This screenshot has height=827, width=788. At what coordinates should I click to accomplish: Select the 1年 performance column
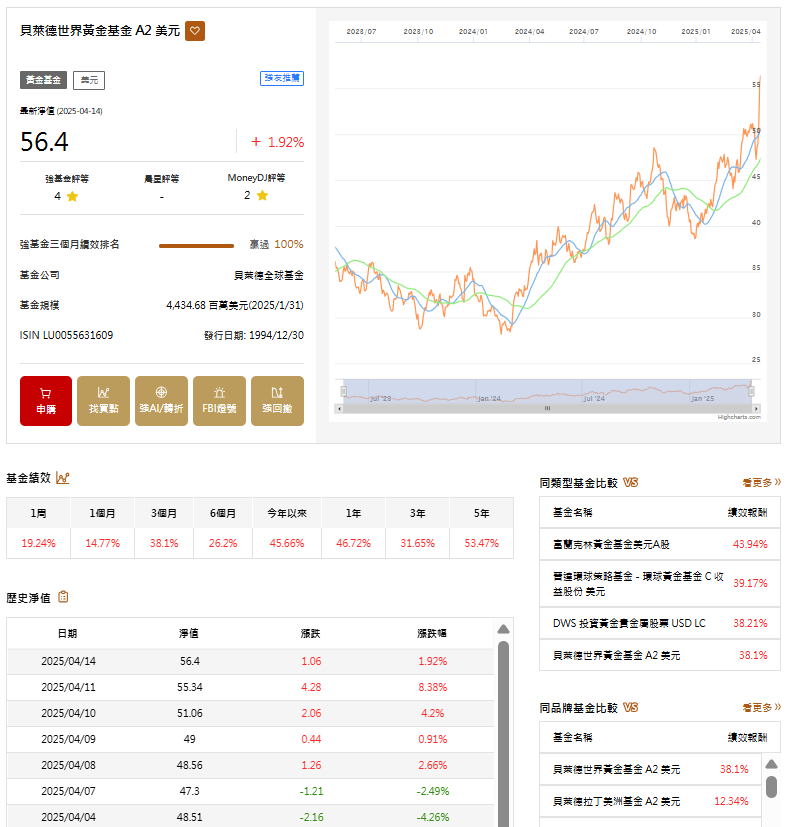click(x=353, y=513)
